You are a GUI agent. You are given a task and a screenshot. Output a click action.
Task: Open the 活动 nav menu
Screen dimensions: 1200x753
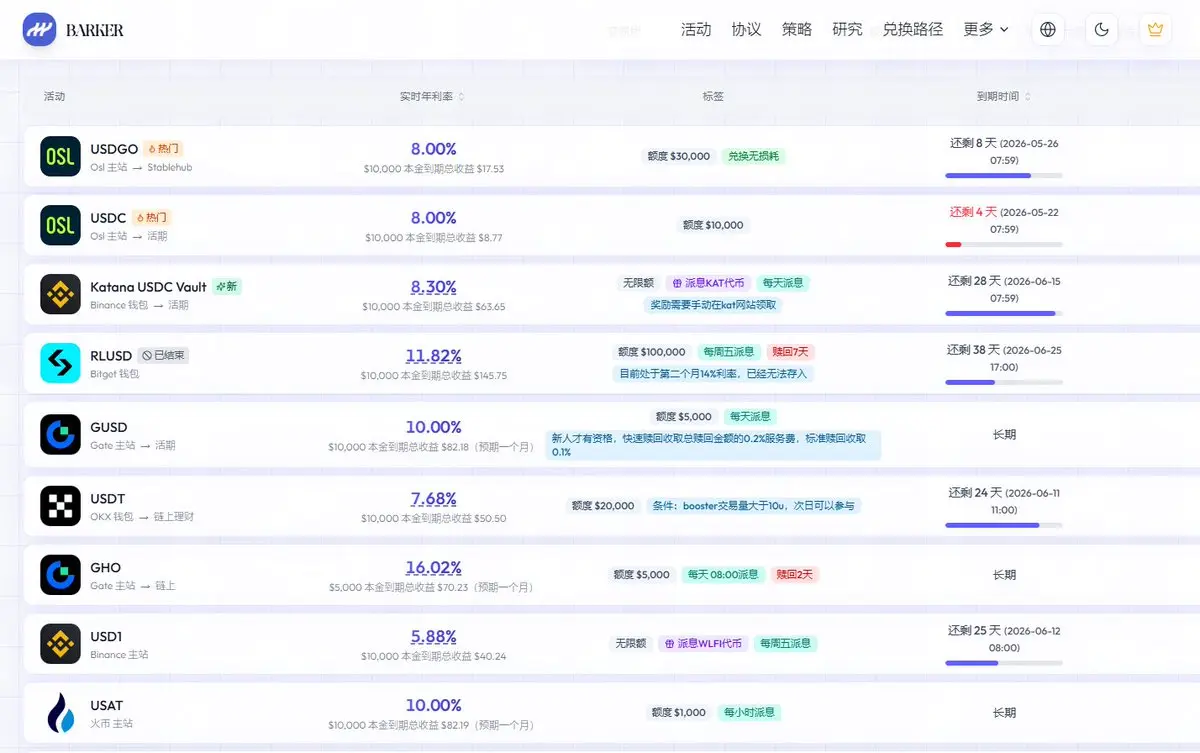tap(695, 29)
